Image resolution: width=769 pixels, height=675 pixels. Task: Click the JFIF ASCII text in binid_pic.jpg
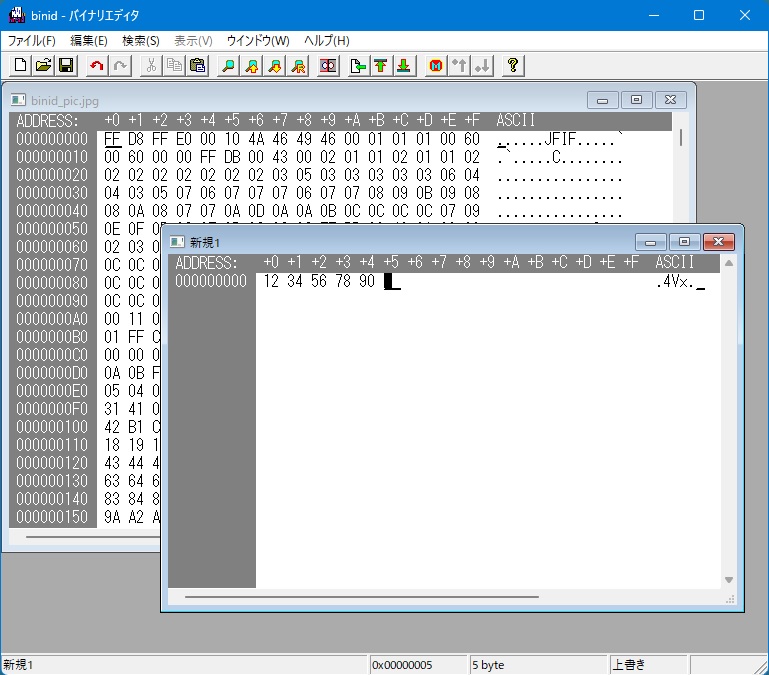pos(560,139)
